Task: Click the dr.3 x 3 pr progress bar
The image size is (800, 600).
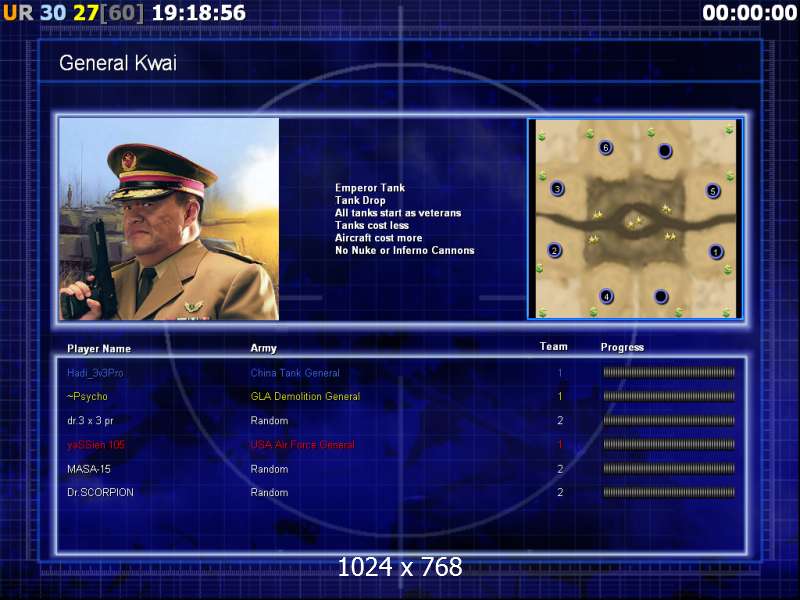Action: [669, 420]
